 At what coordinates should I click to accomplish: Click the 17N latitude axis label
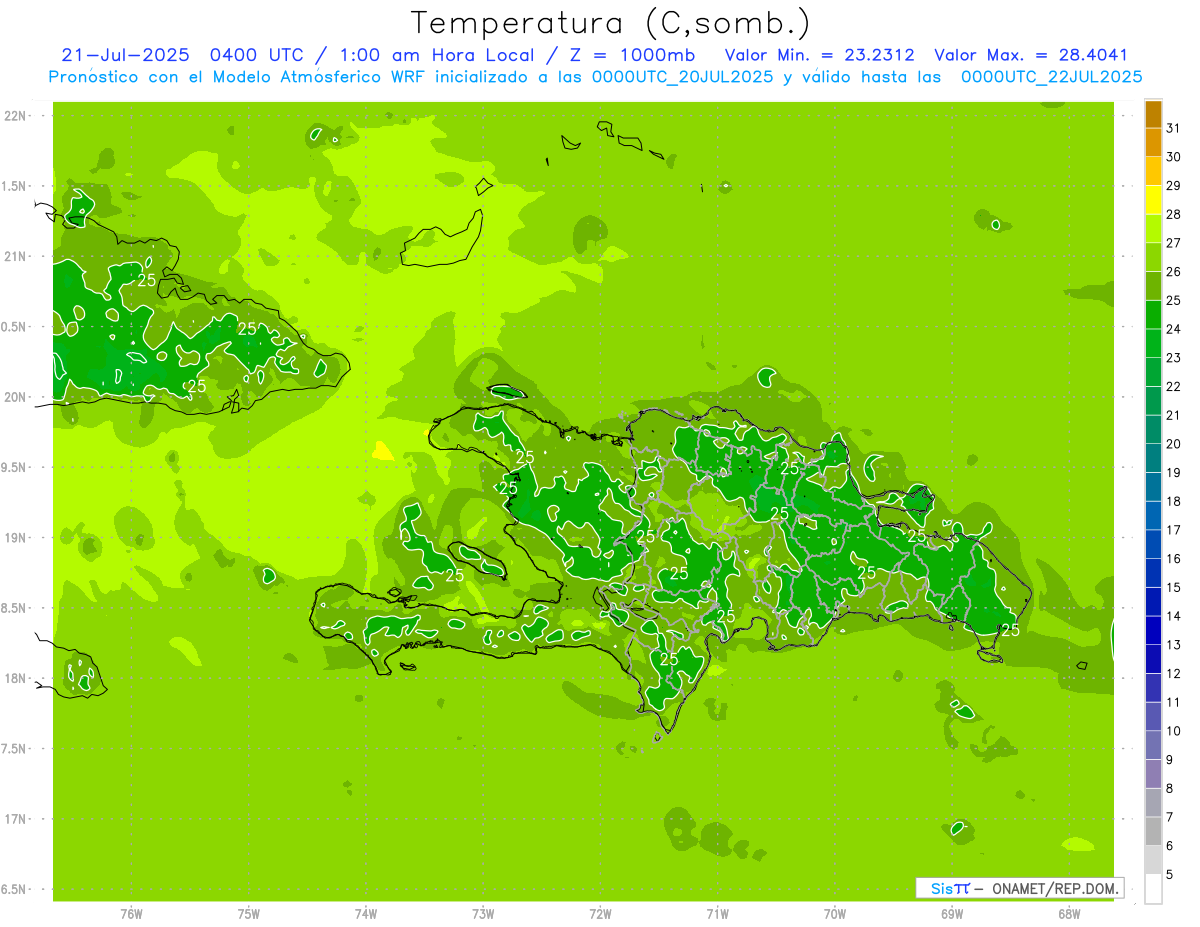[15, 820]
